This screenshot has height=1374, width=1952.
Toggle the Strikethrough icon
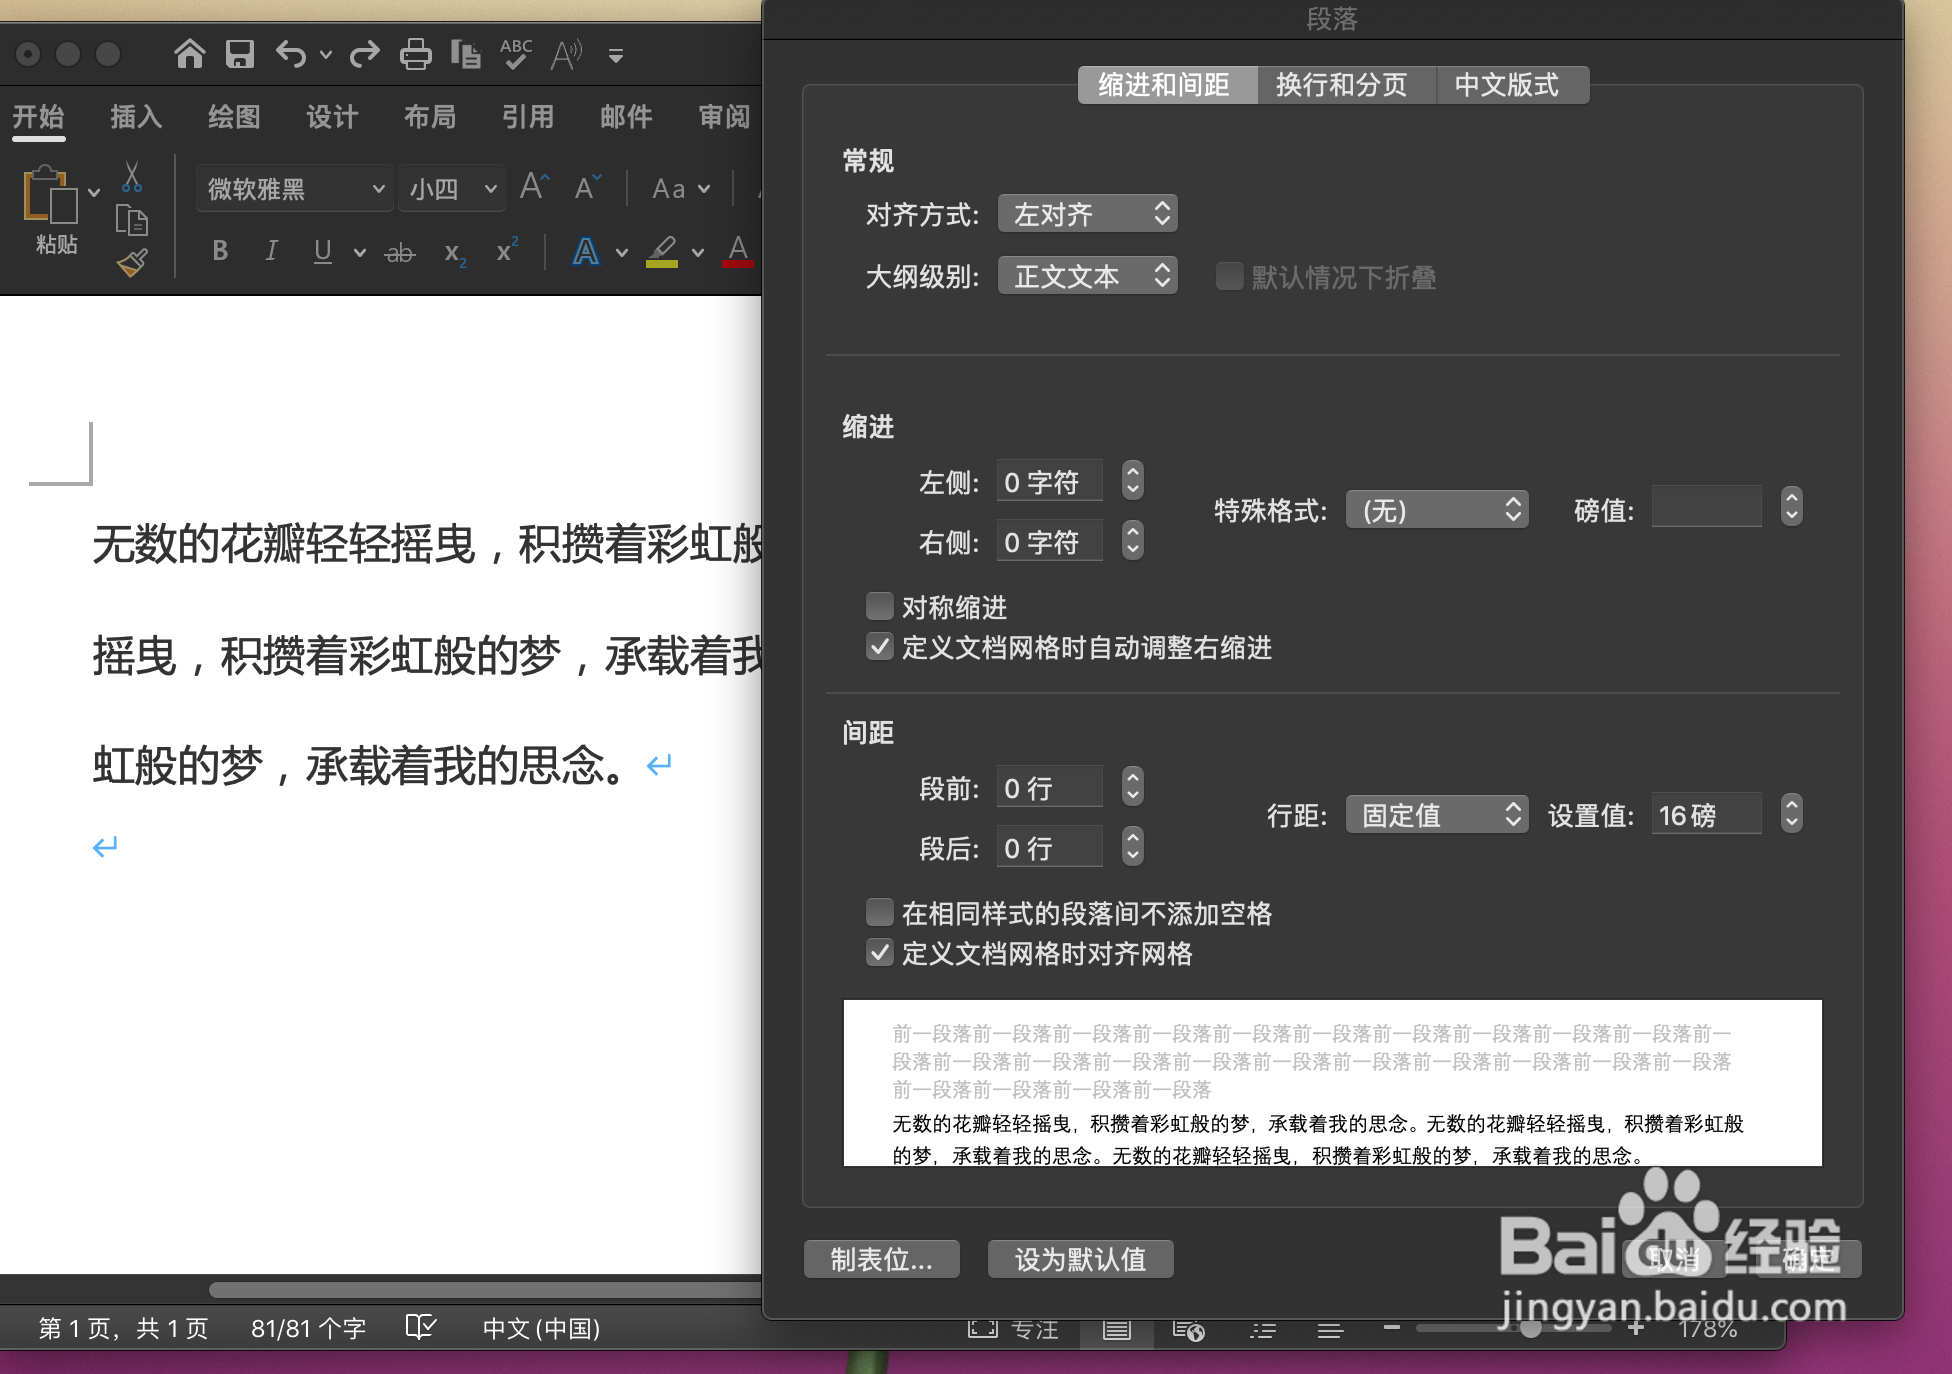tap(398, 251)
